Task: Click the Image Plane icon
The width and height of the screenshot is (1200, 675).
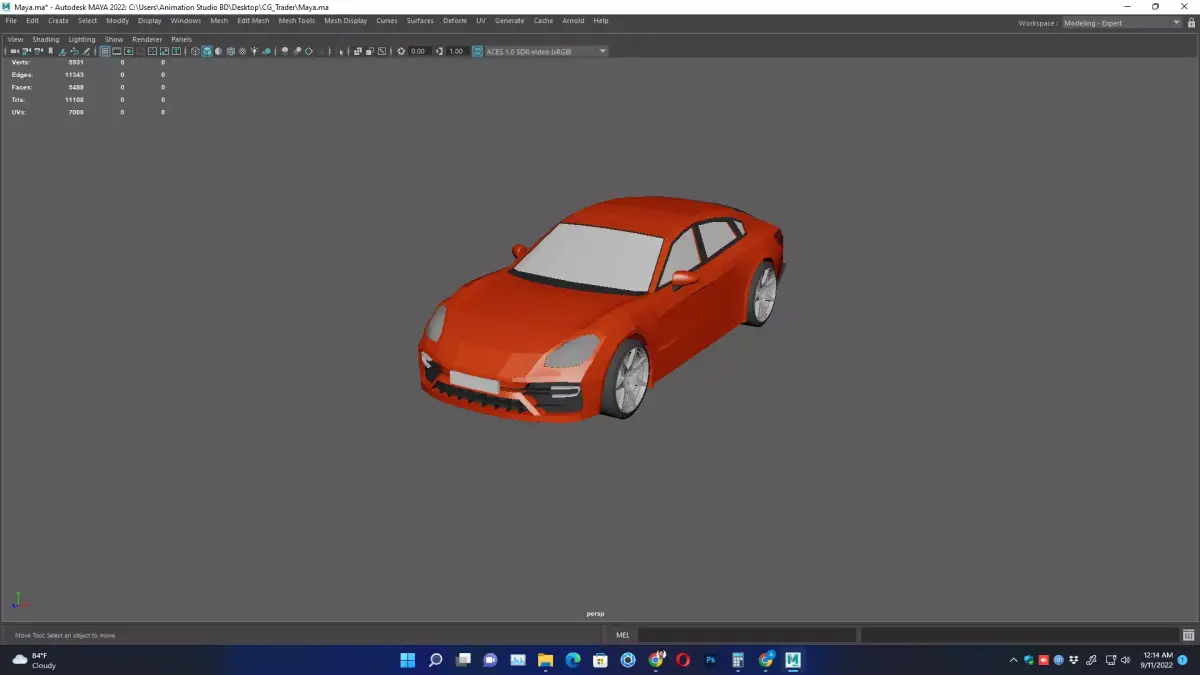Action: [62, 51]
